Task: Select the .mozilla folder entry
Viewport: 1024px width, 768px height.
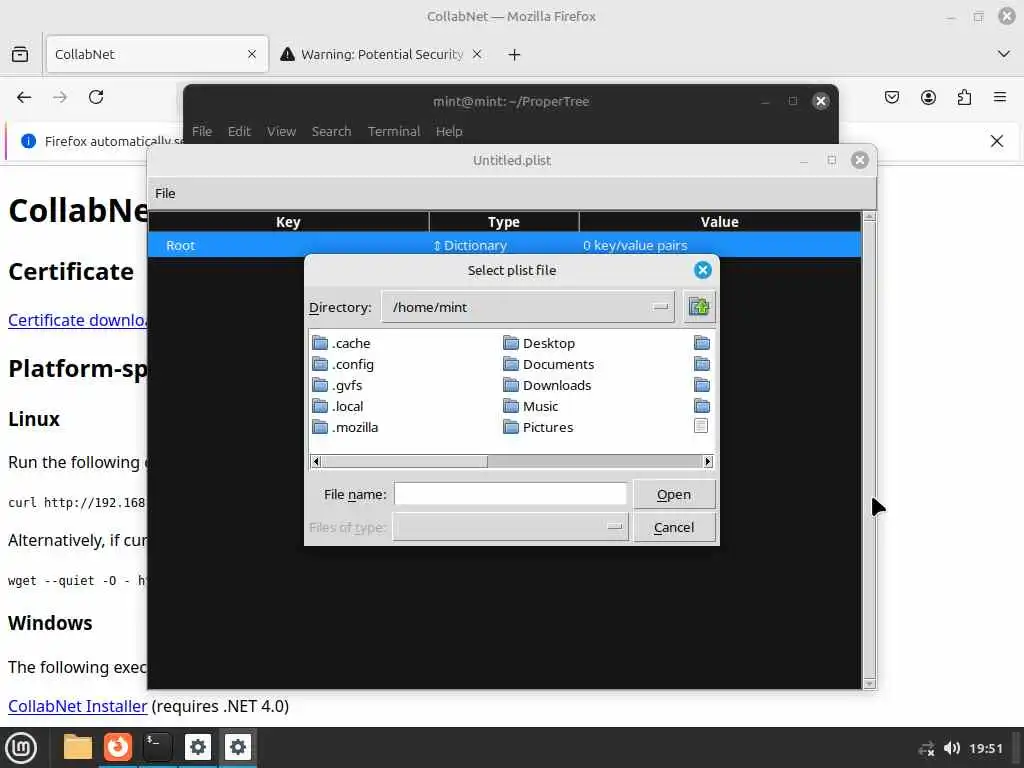Action: pos(345,427)
